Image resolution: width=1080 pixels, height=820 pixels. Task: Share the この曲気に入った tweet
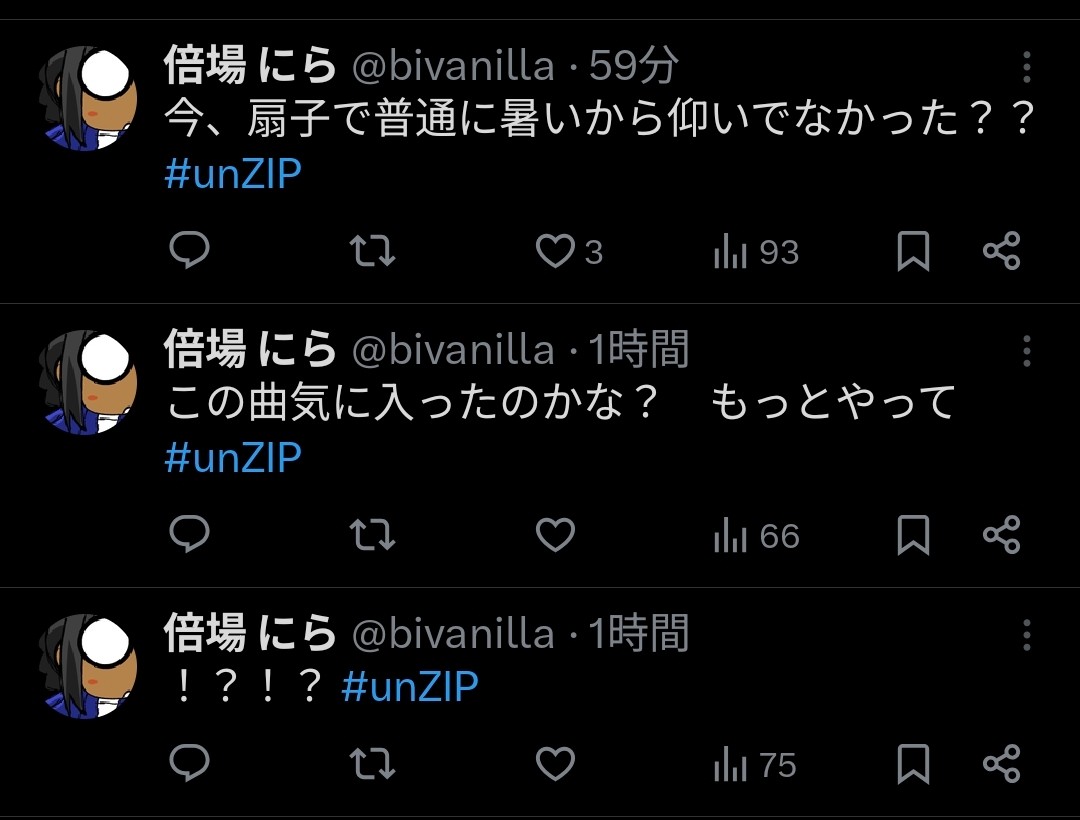1001,536
